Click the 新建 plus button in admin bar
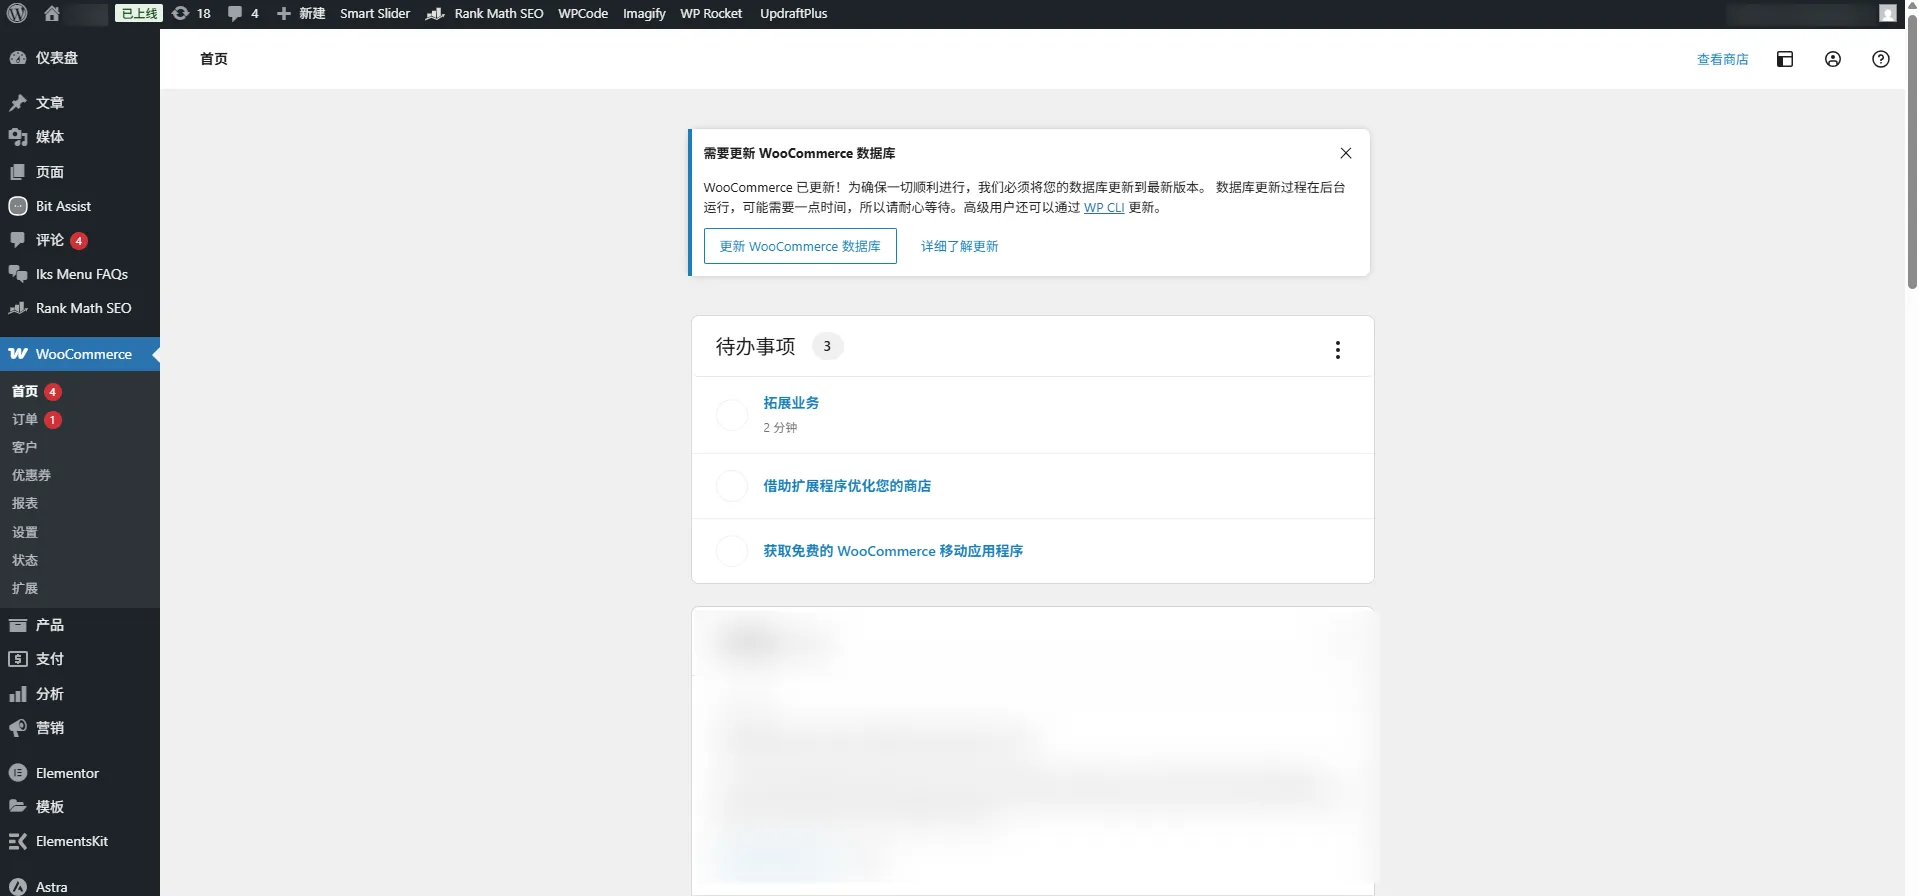This screenshot has width=1919, height=896. pos(301,14)
